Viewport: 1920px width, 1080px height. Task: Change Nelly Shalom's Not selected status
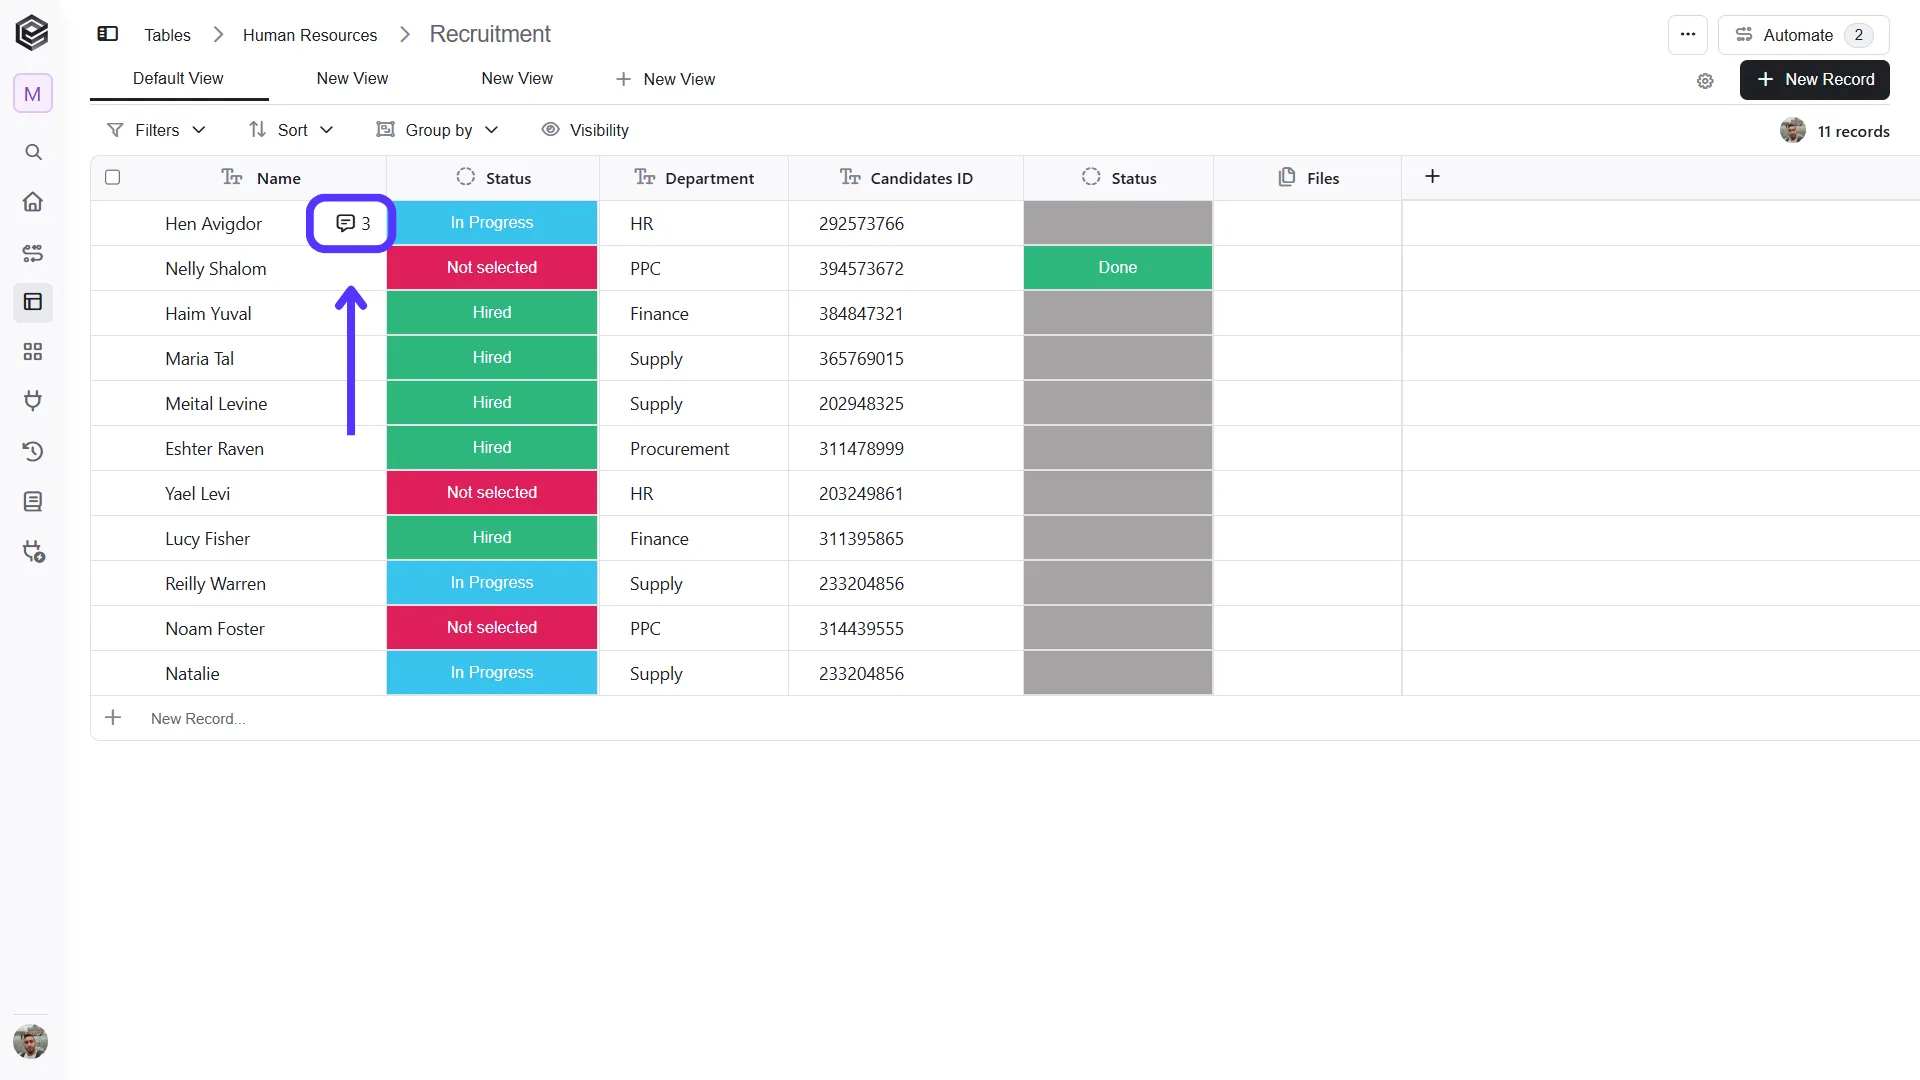[492, 267]
